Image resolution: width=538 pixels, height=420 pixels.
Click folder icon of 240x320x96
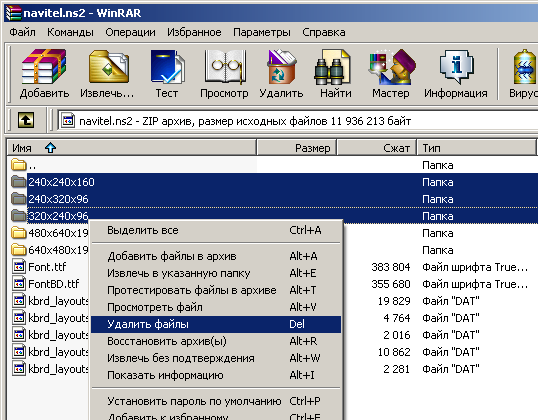tap(19, 199)
